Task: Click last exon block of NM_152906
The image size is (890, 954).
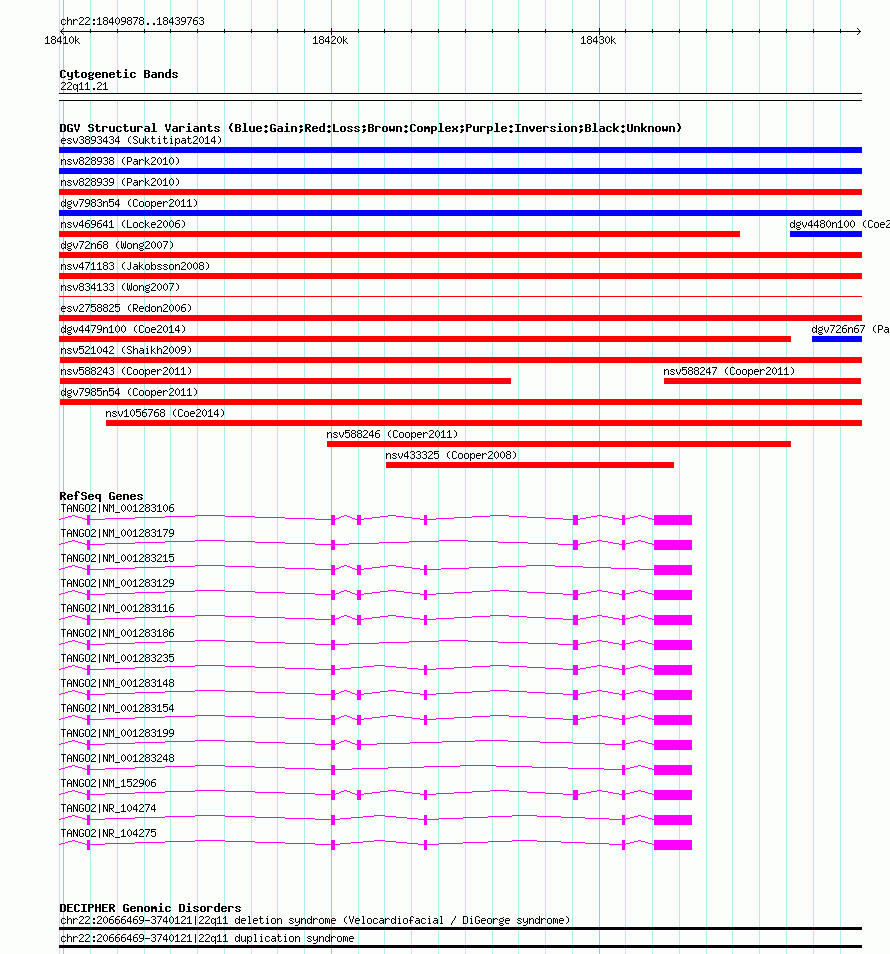Action: click(673, 795)
